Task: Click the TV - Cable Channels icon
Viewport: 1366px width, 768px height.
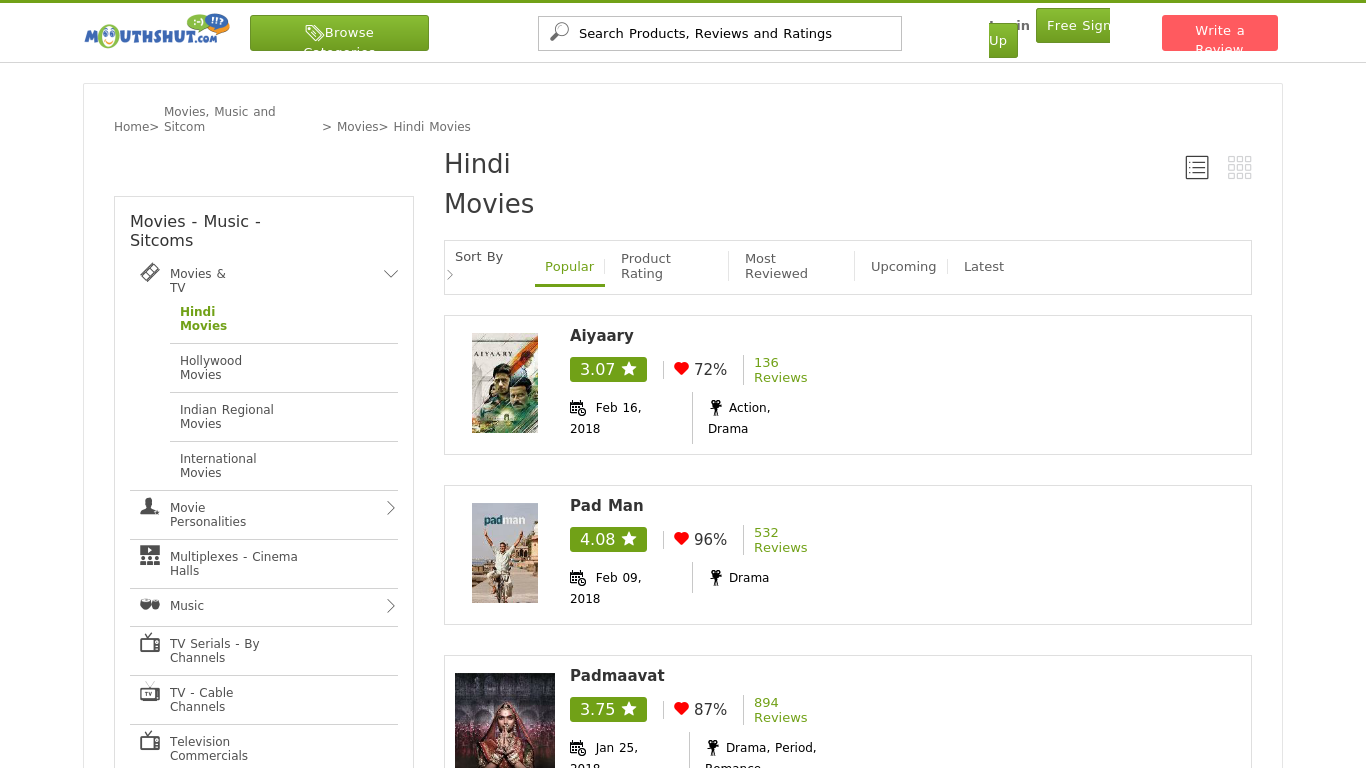Action: [150, 692]
